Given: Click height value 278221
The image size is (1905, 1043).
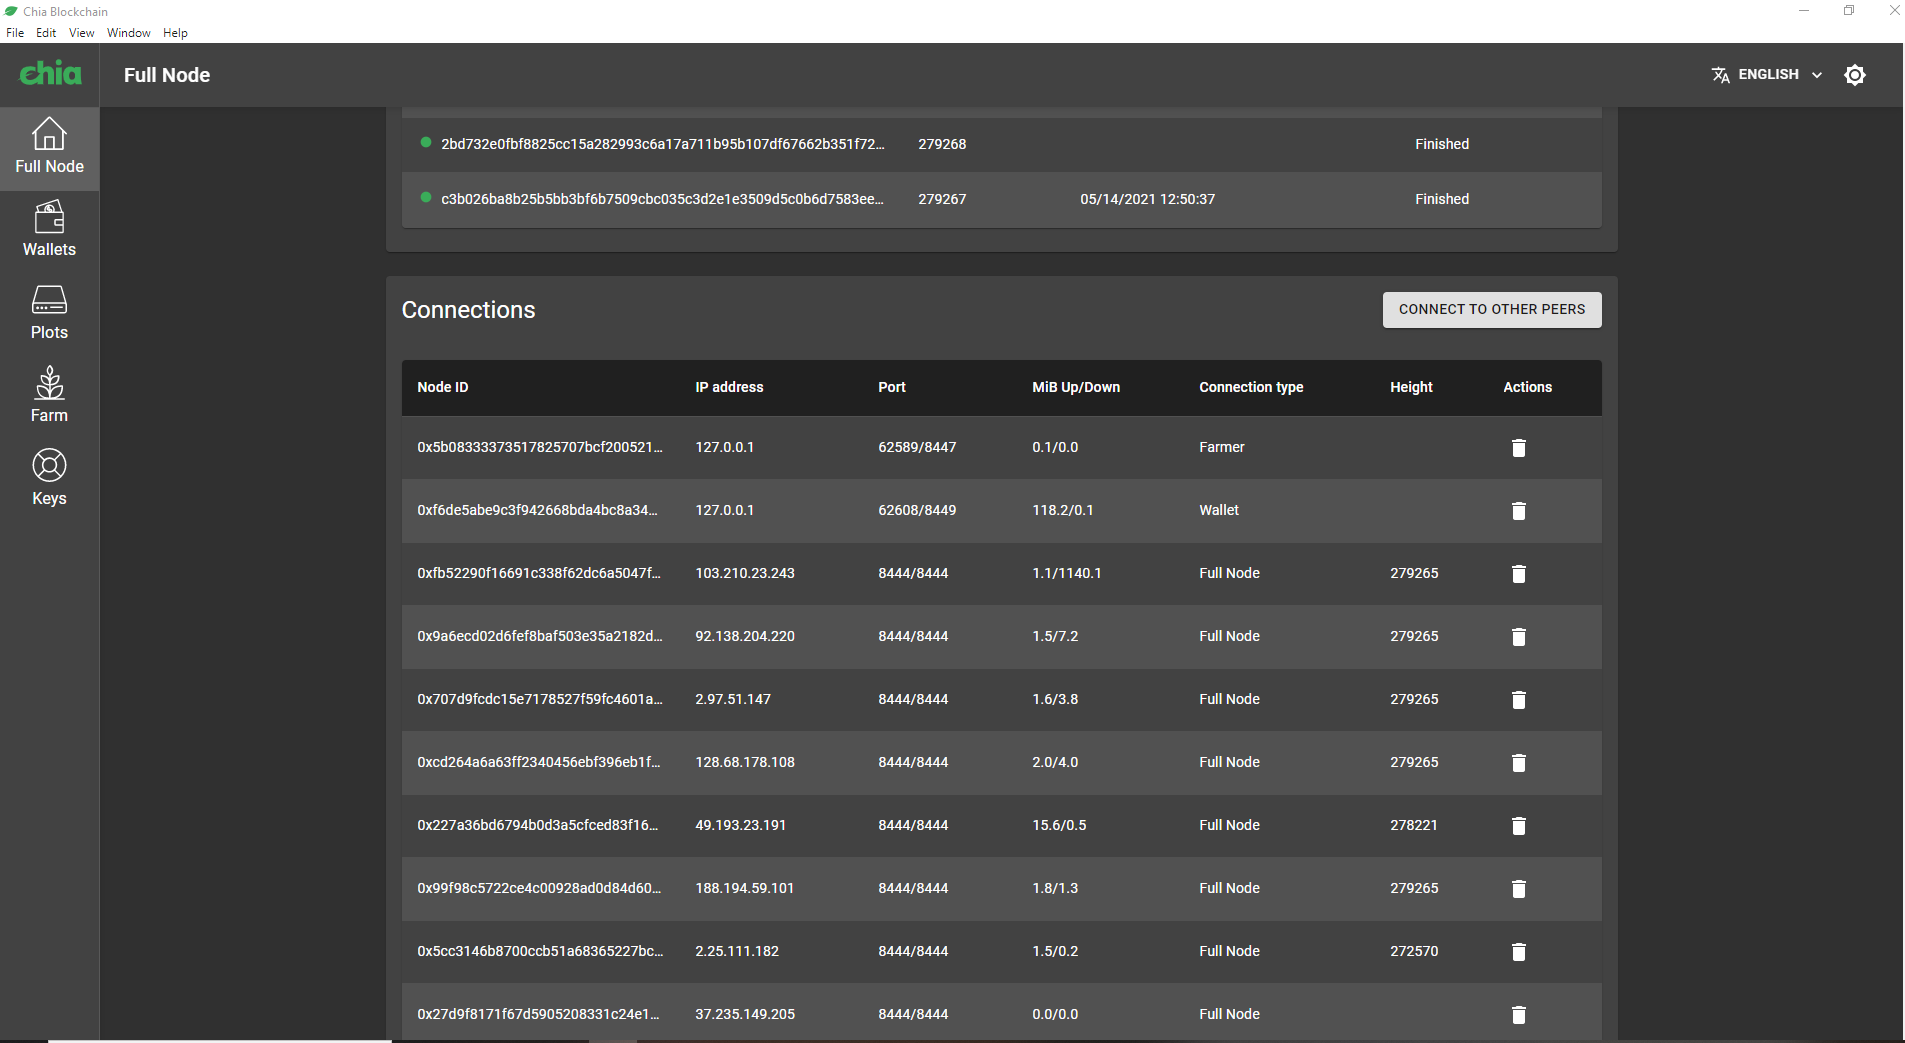Looking at the screenshot, I should point(1413,825).
